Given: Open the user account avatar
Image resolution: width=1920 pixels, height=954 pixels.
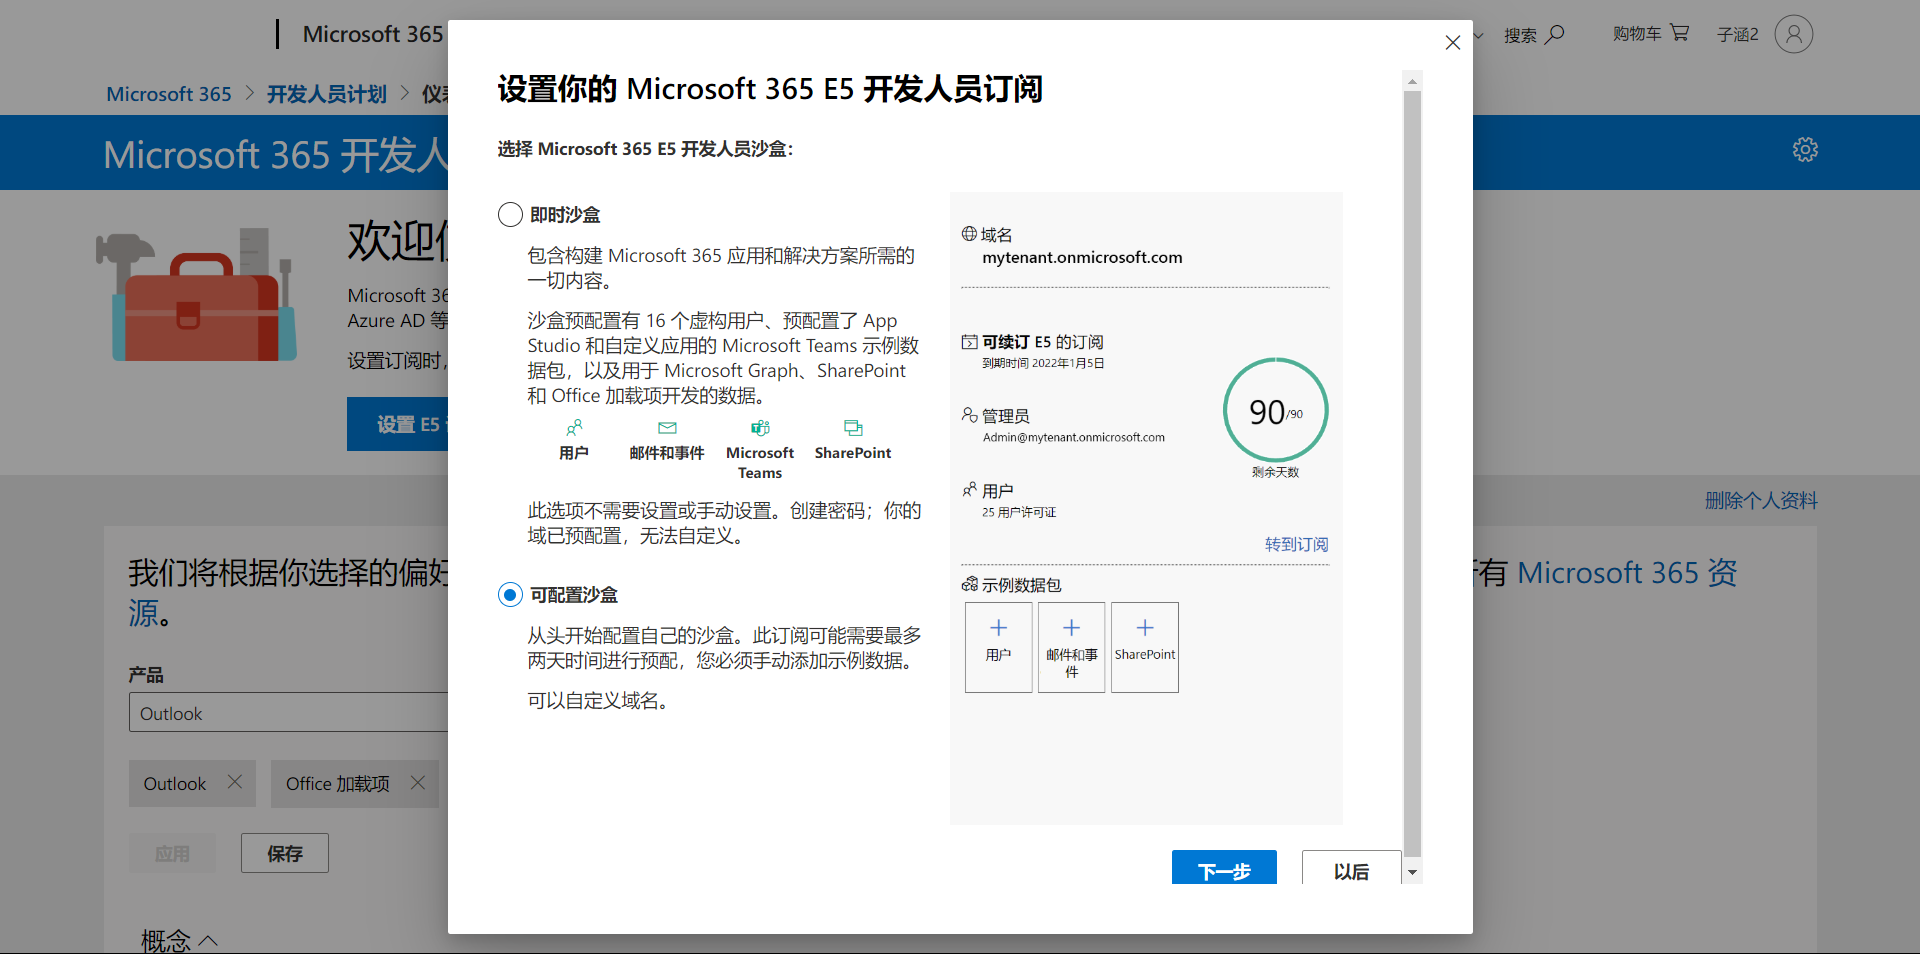Looking at the screenshot, I should 1793,34.
